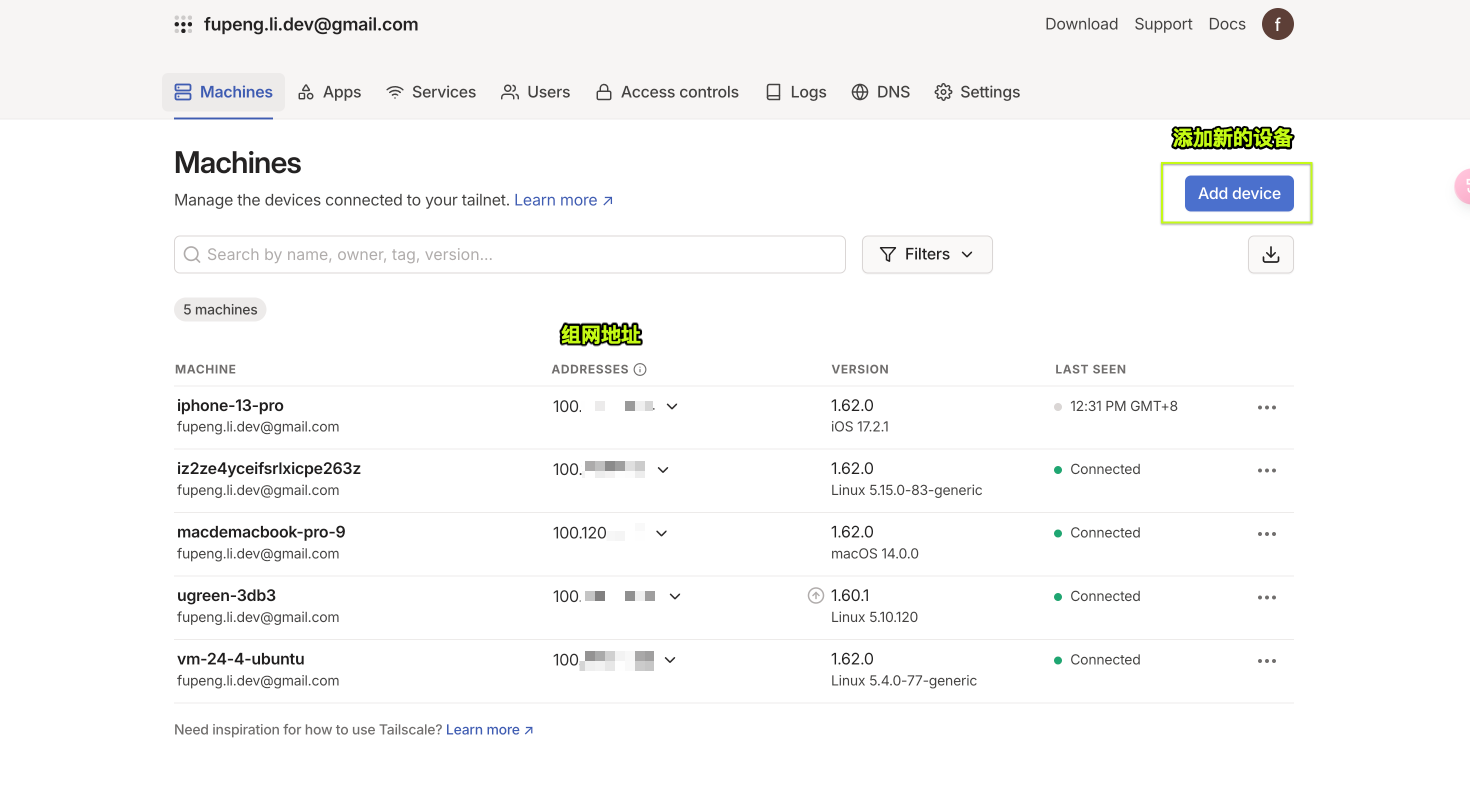This screenshot has width=1470, height=801.
Task: Expand address list for macdemacbook-pro-9
Action: 661,533
